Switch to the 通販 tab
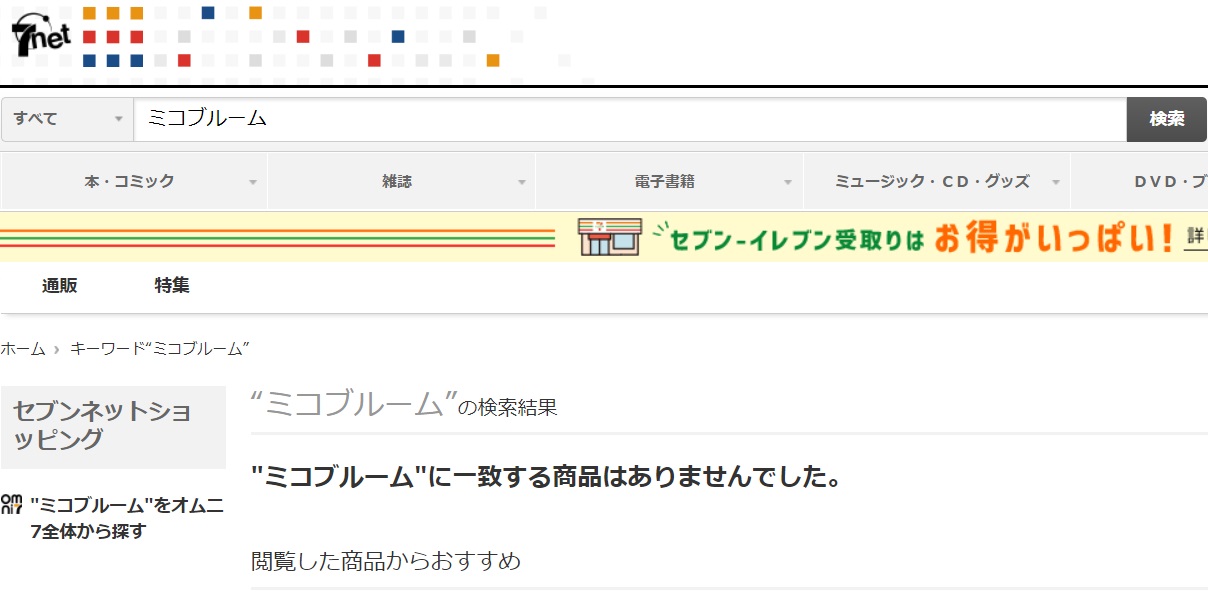Screen dimensions: 1208x598 [x=59, y=285]
